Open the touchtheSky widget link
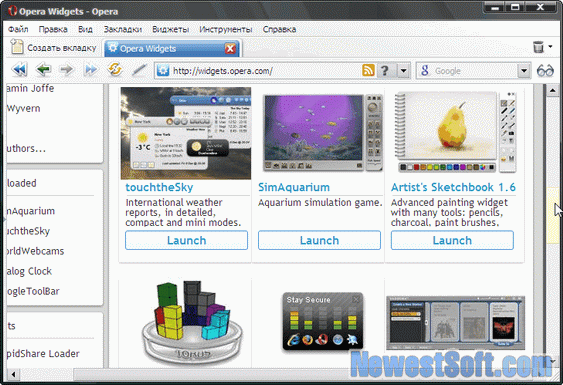 pyautogui.click(x=159, y=187)
